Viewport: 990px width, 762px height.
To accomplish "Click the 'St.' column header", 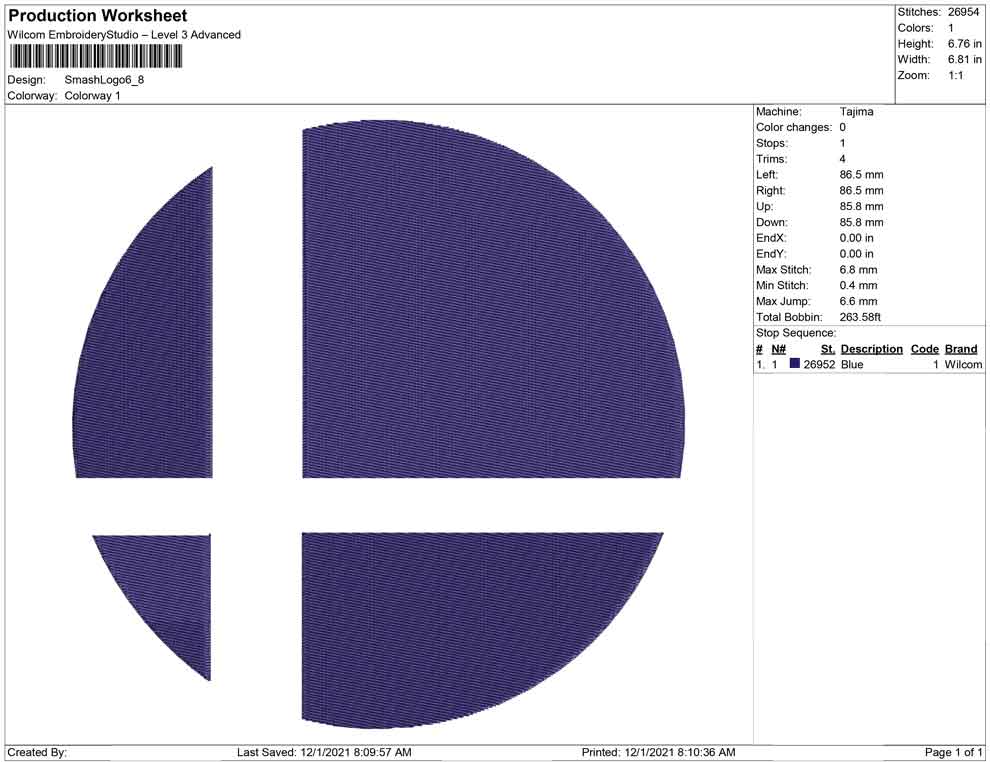I will (828, 349).
